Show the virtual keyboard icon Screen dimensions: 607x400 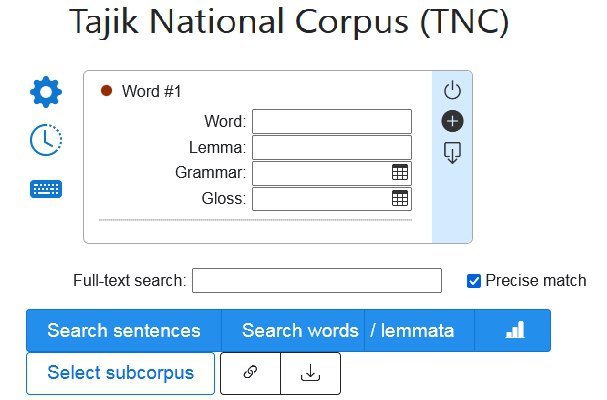[x=46, y=189]
